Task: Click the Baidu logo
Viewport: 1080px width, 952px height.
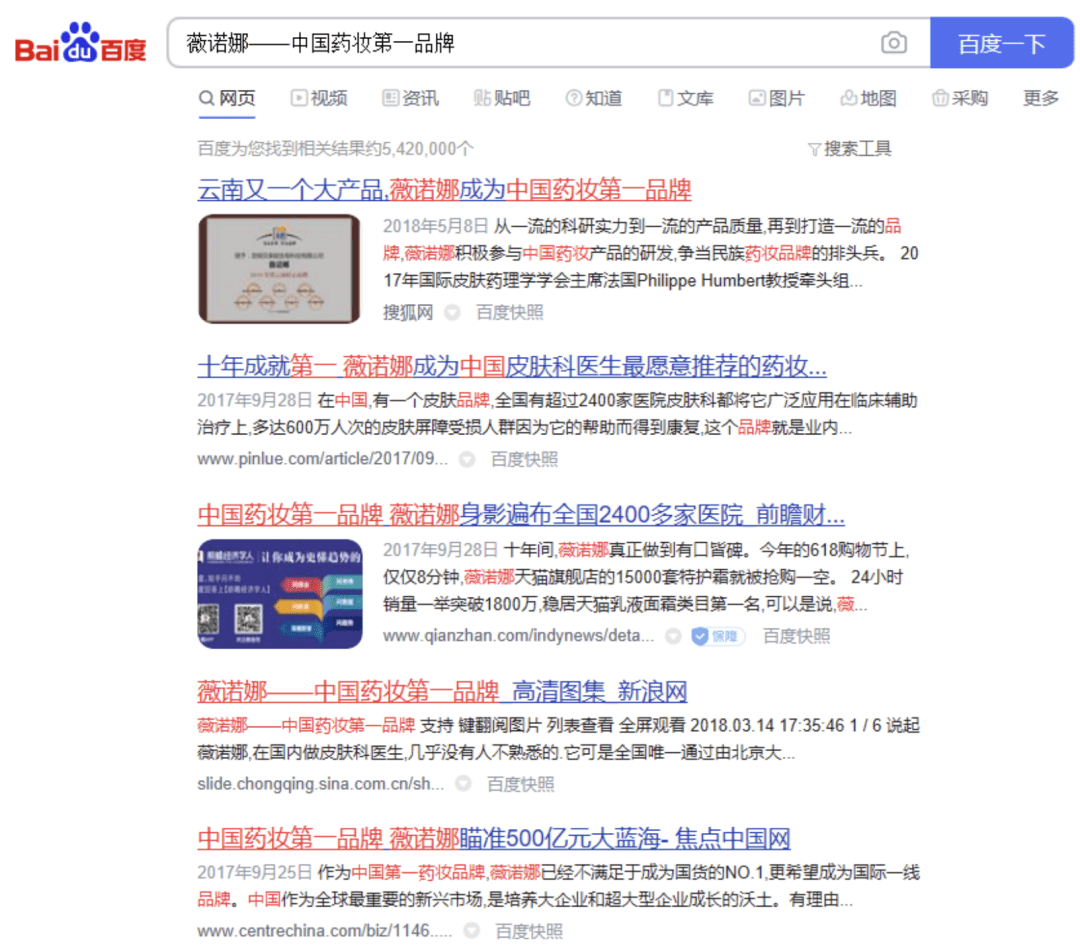Action: [x=81, y=43]
